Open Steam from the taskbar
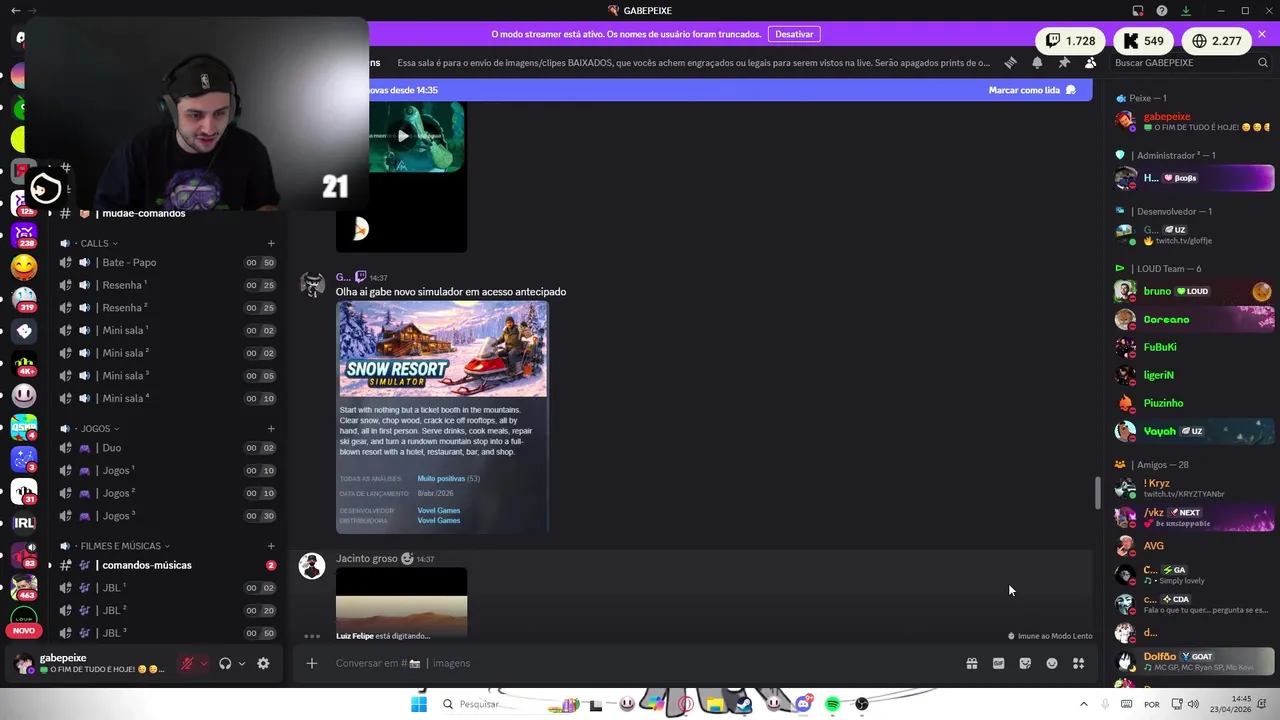Screen dimensions: 1280x720 (x=744, y=704)
